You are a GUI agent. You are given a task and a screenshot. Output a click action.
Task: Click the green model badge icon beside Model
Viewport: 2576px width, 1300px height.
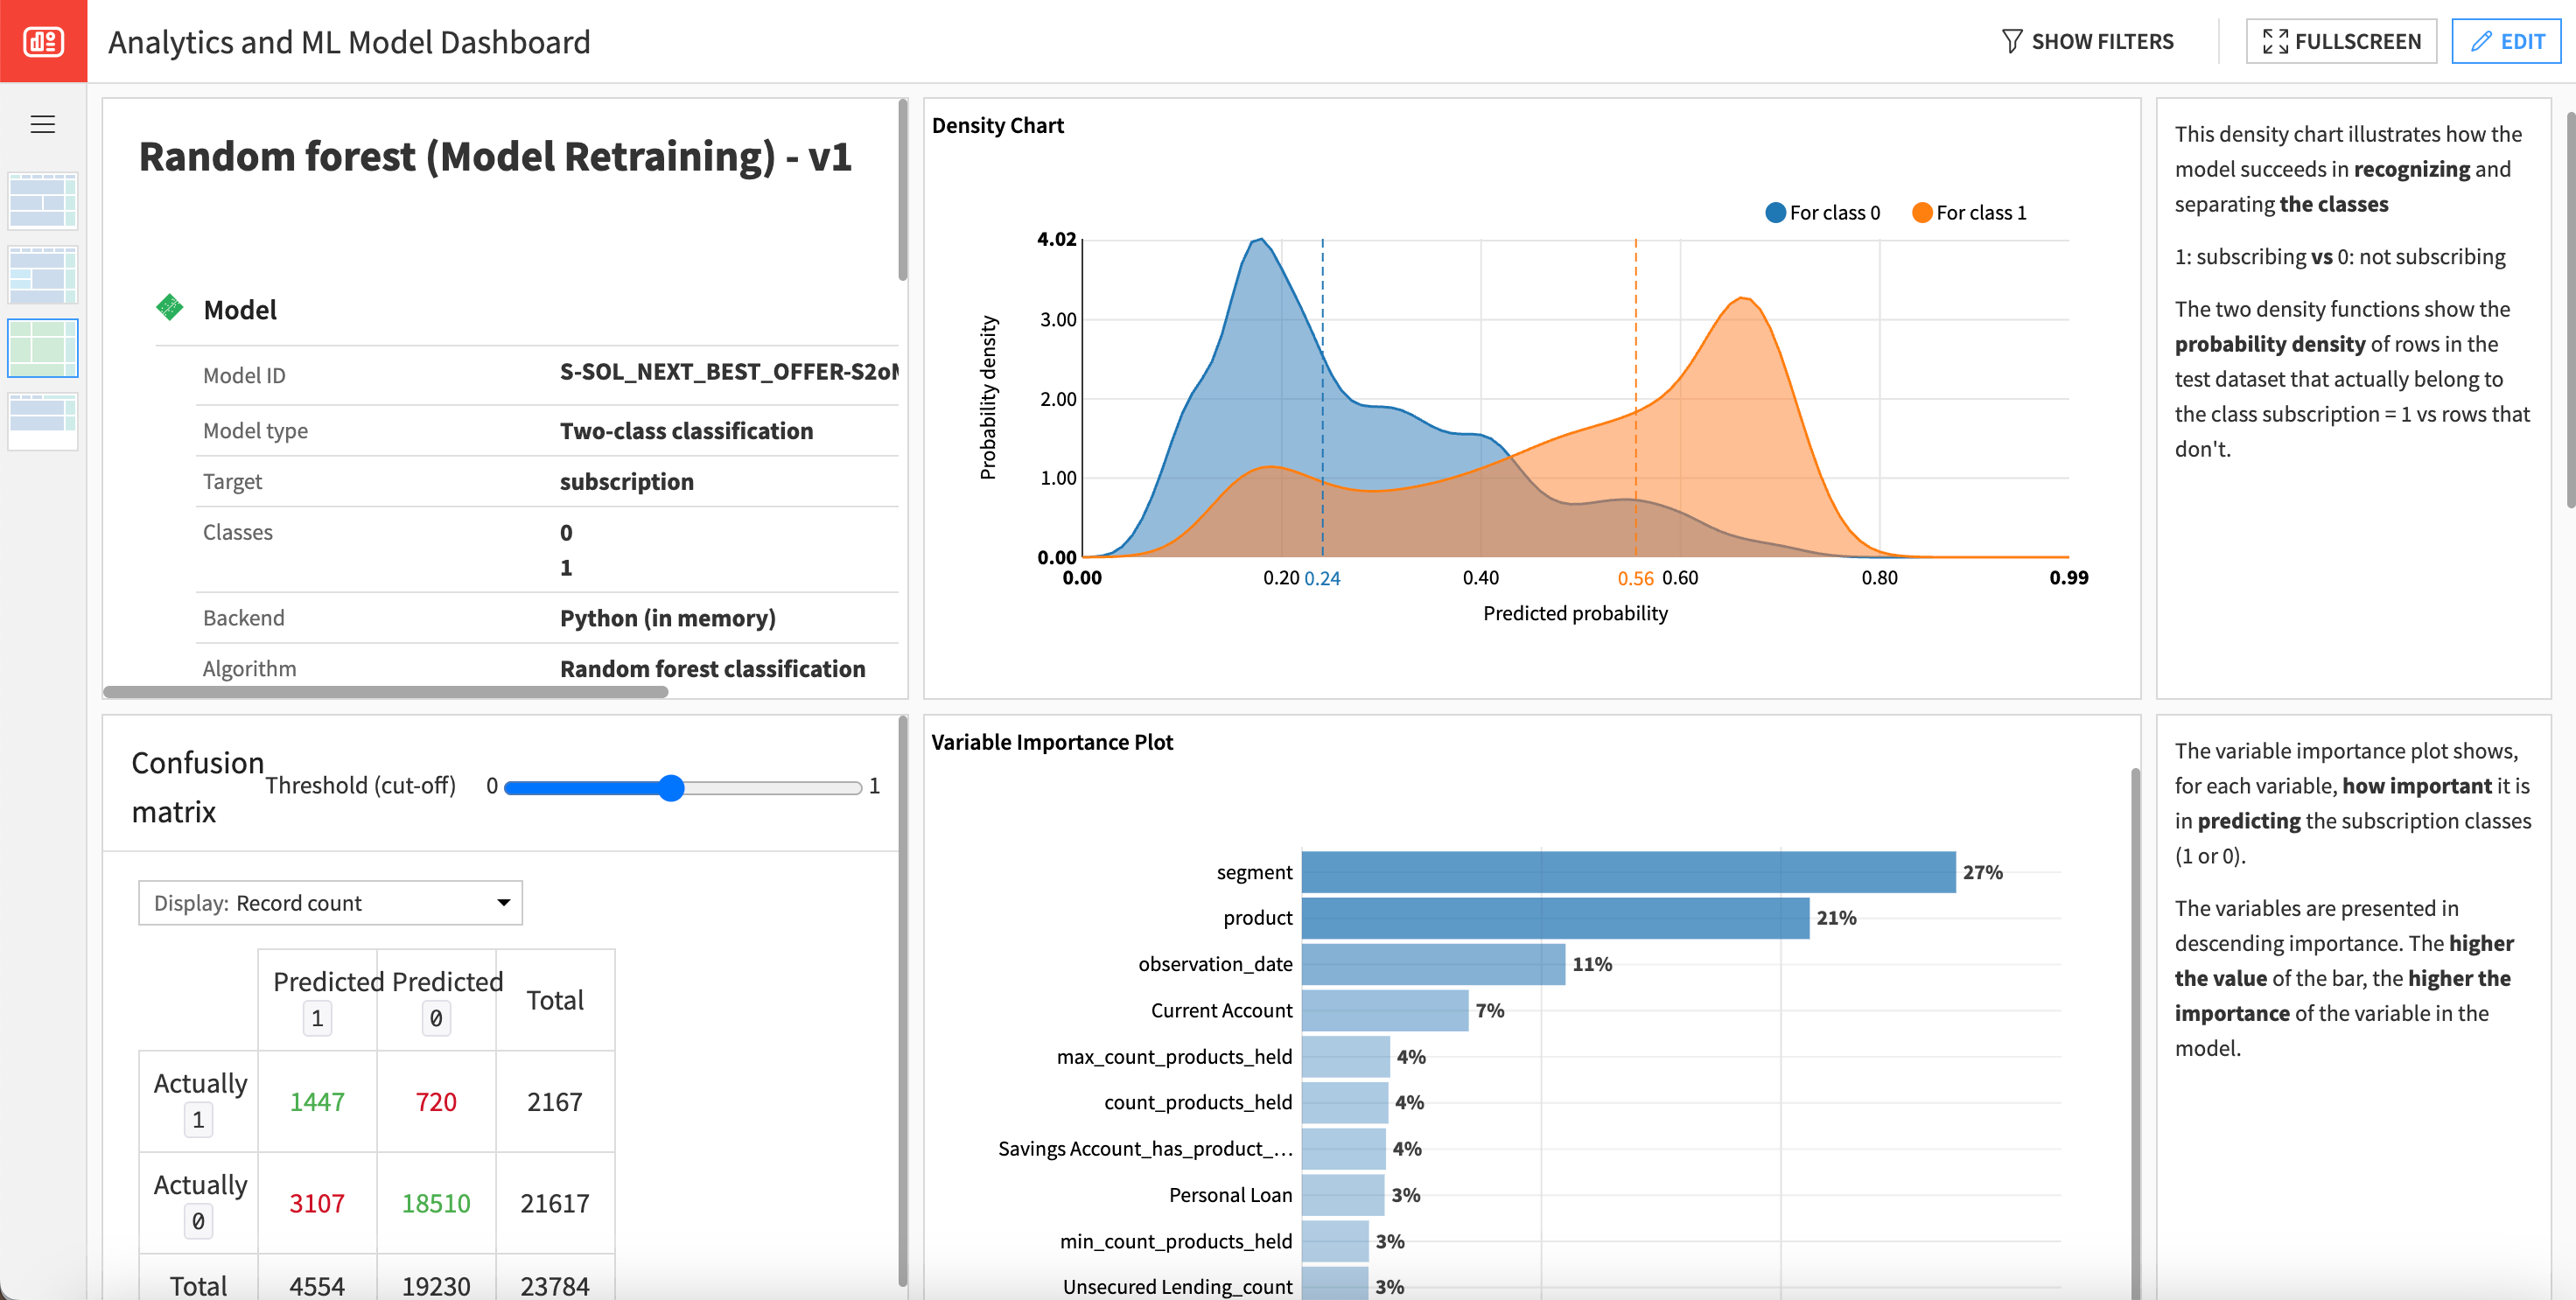click(170, 308)
